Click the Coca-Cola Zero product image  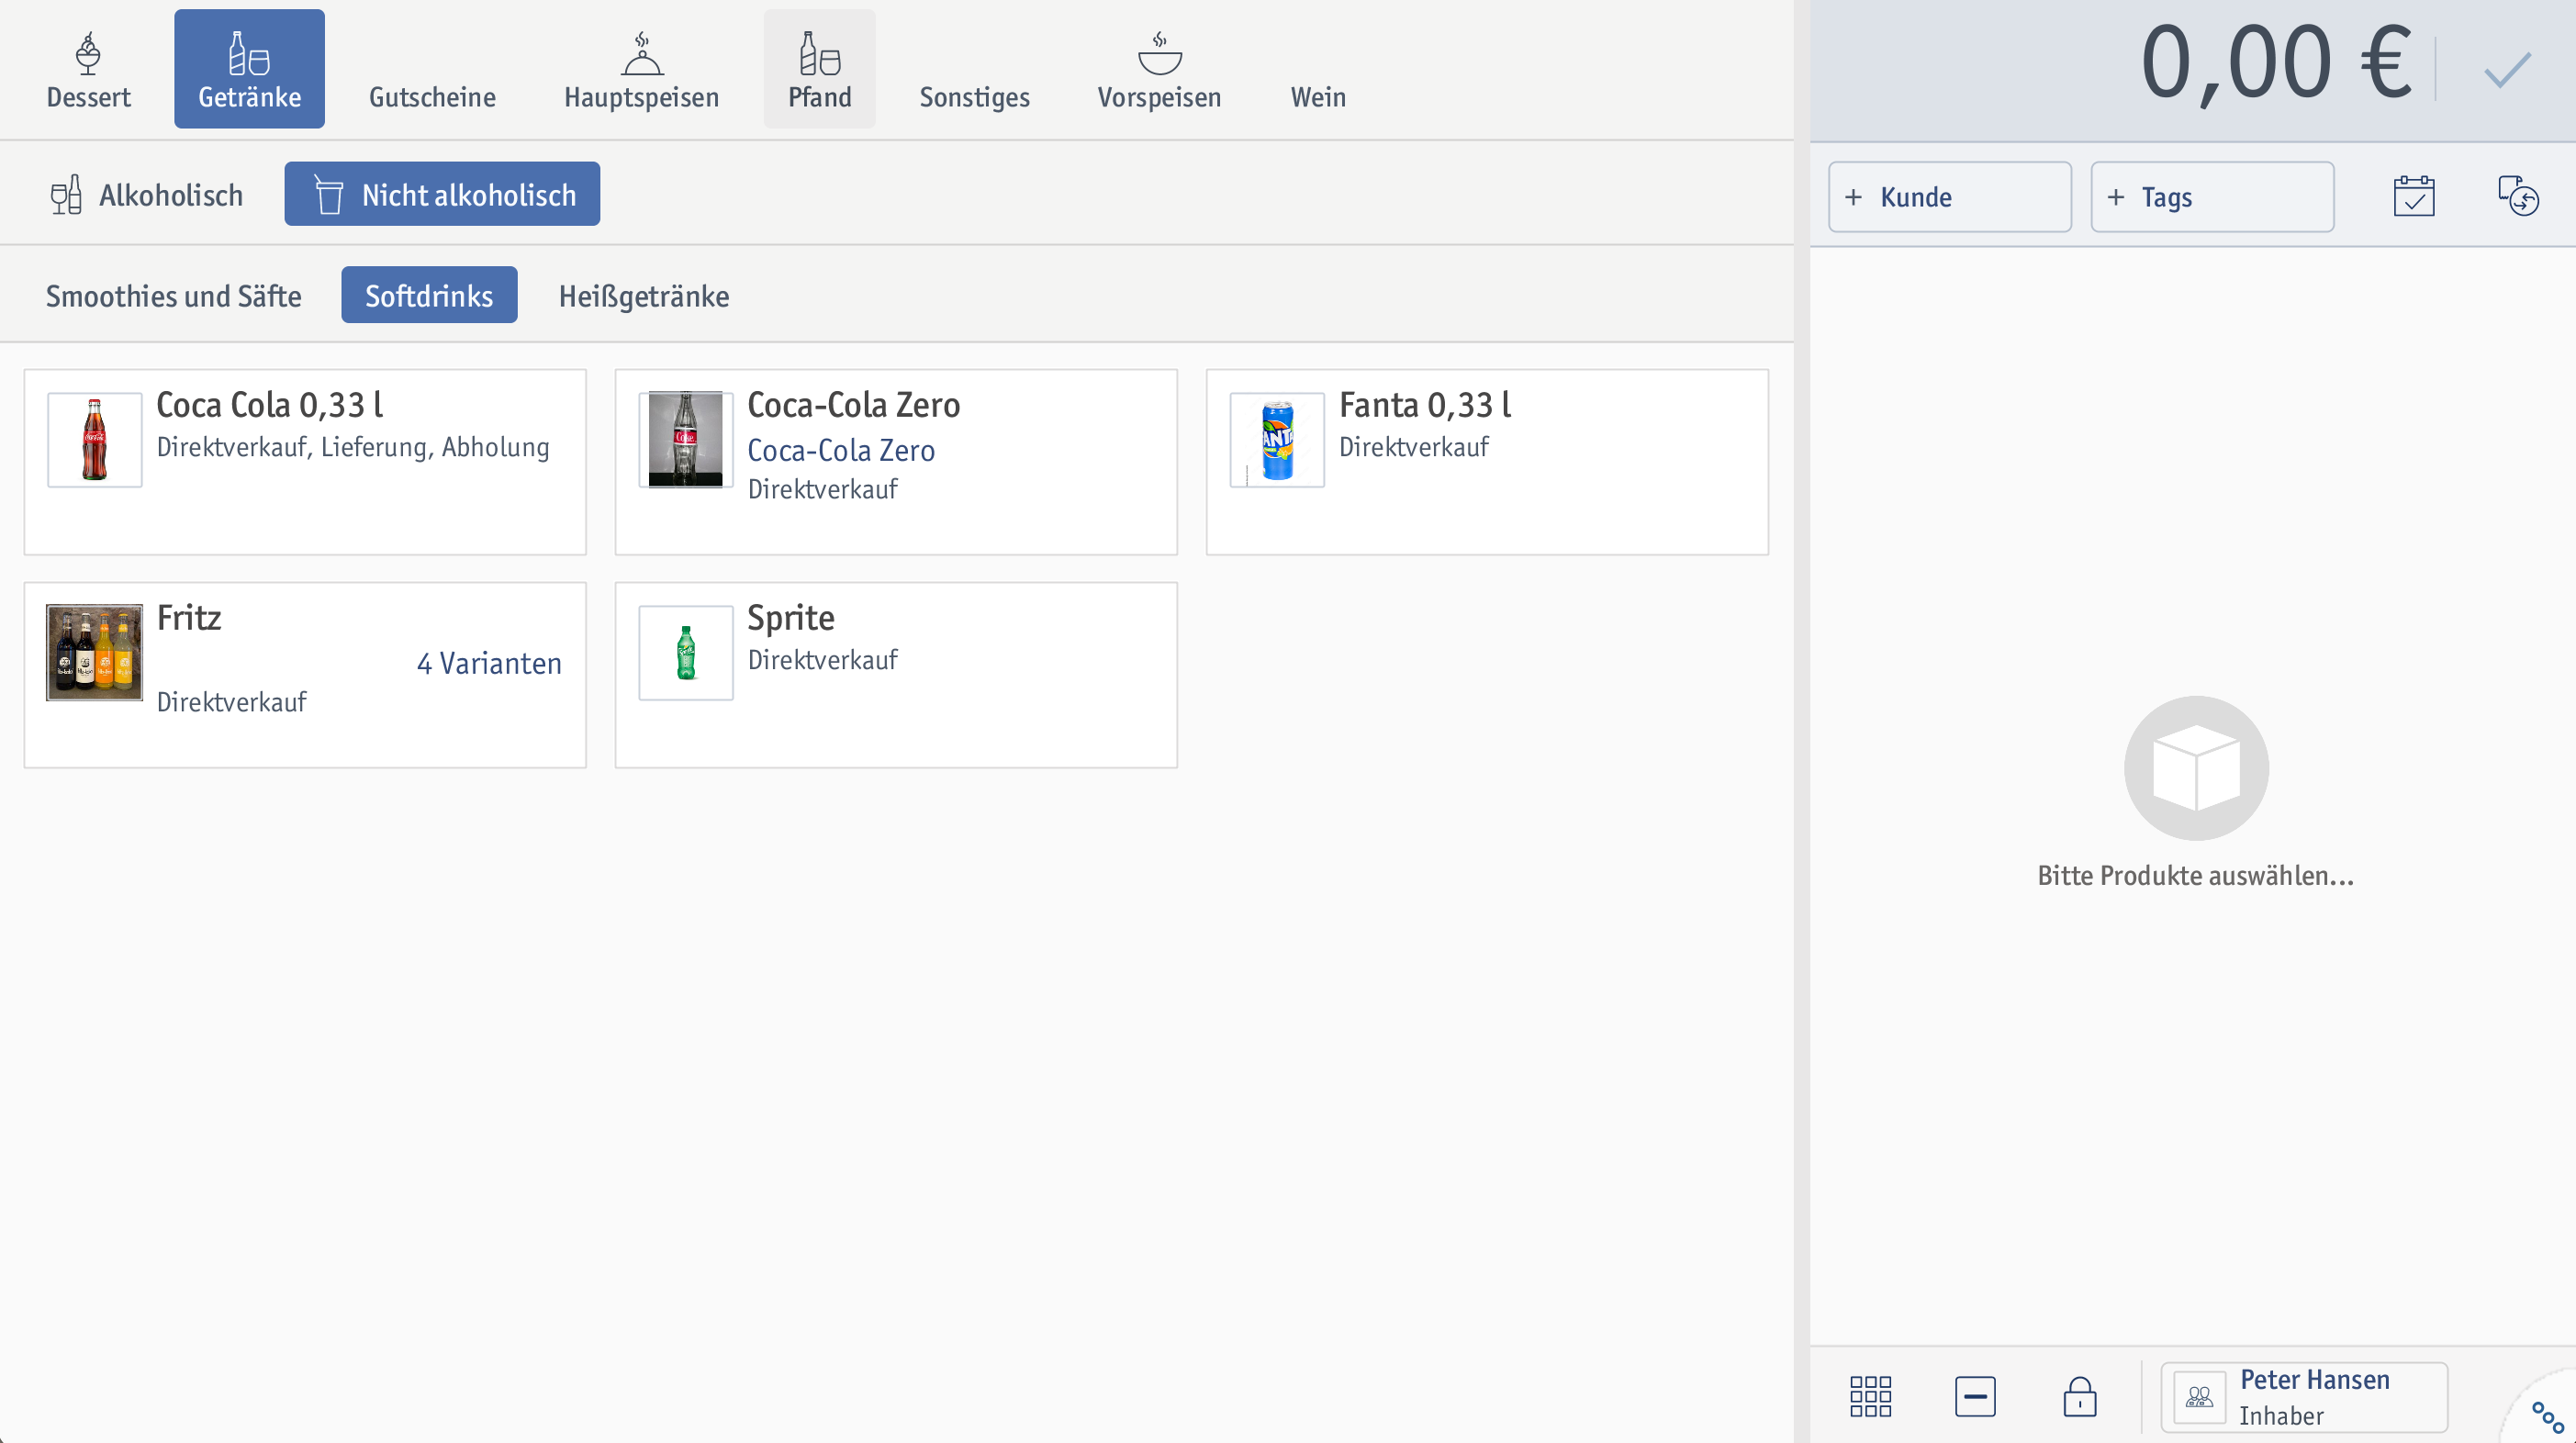(686, 440)
